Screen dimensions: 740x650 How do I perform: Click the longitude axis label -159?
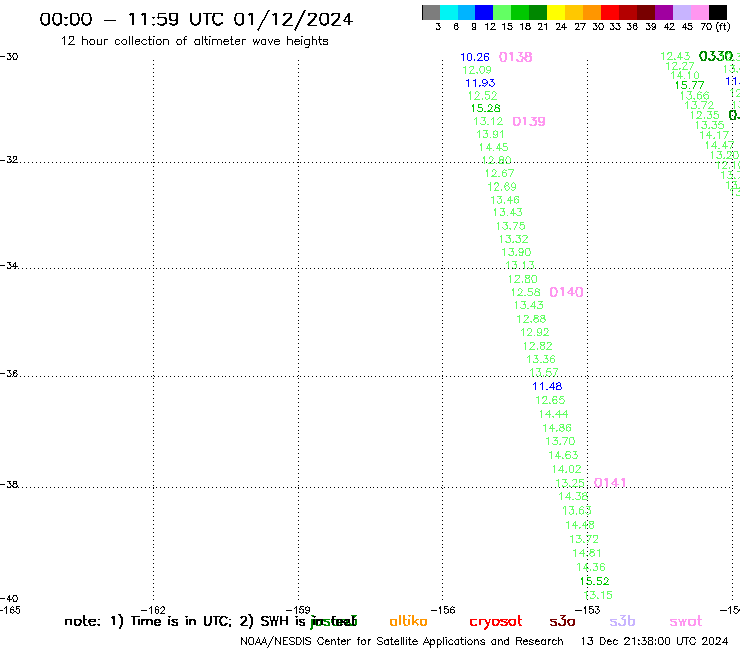pos(298,610)
